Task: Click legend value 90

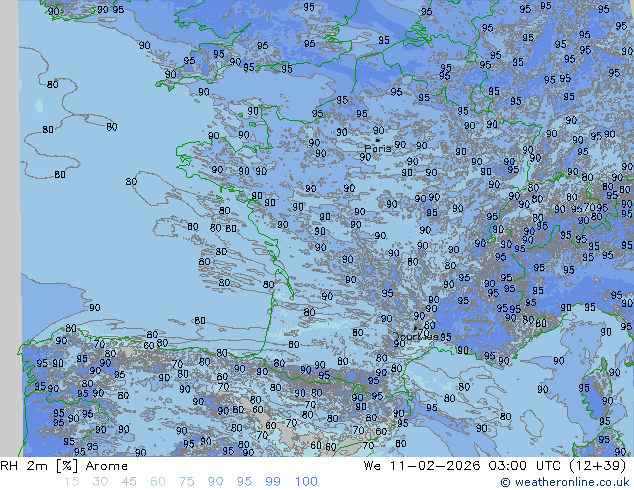Action: 216,482
